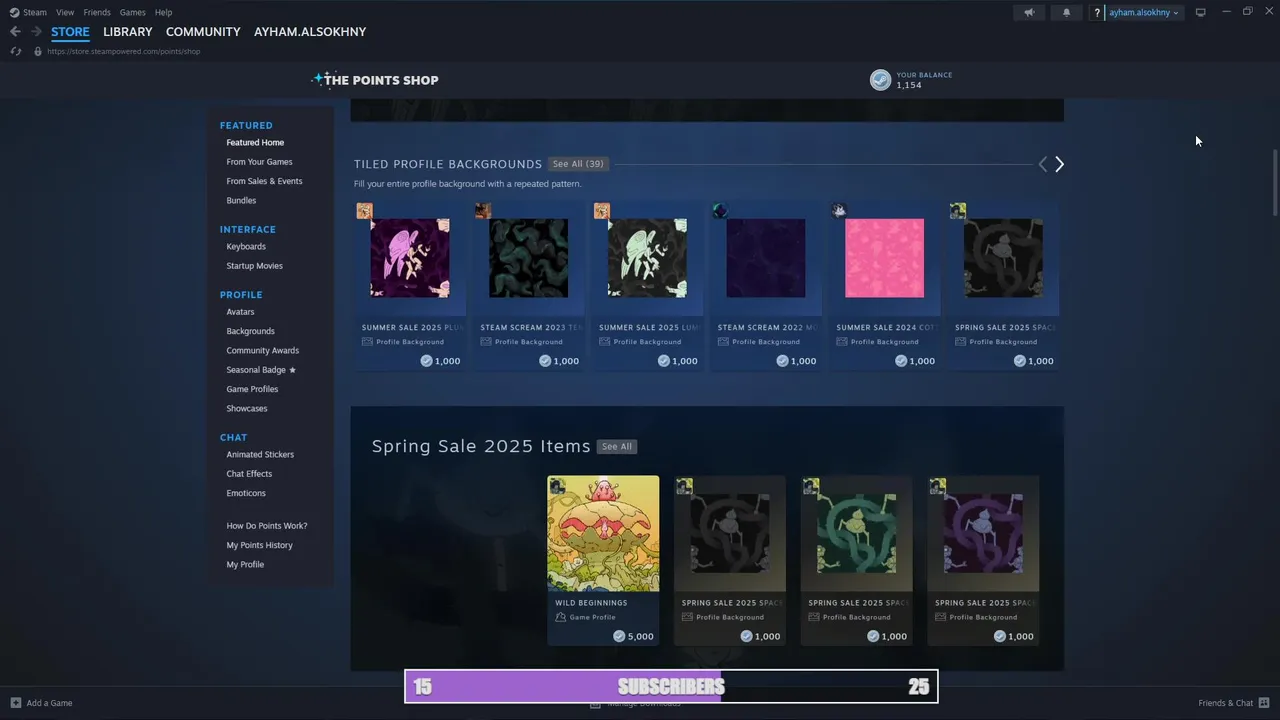Open the notifications bell icon
Viewport: 1280px width, 720px height.
1066,12
